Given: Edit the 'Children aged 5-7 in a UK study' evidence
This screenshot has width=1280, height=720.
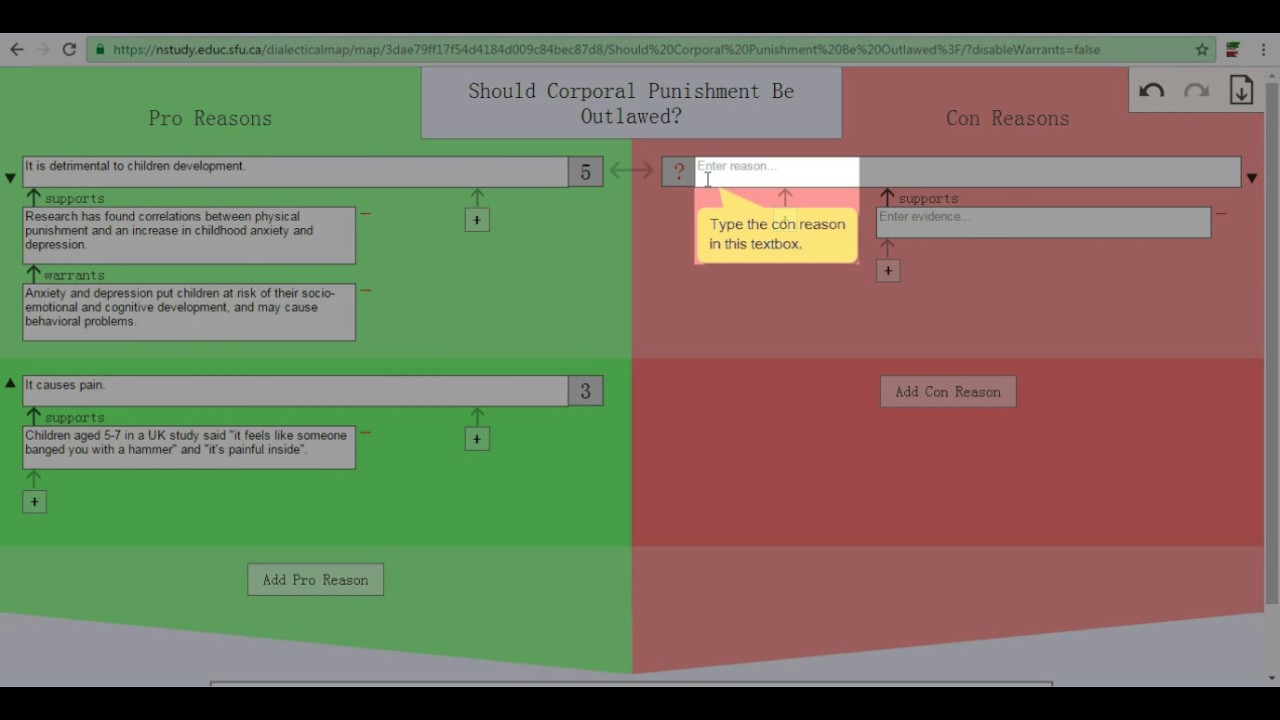Looking at the screenshot, I should click(189, 448).
